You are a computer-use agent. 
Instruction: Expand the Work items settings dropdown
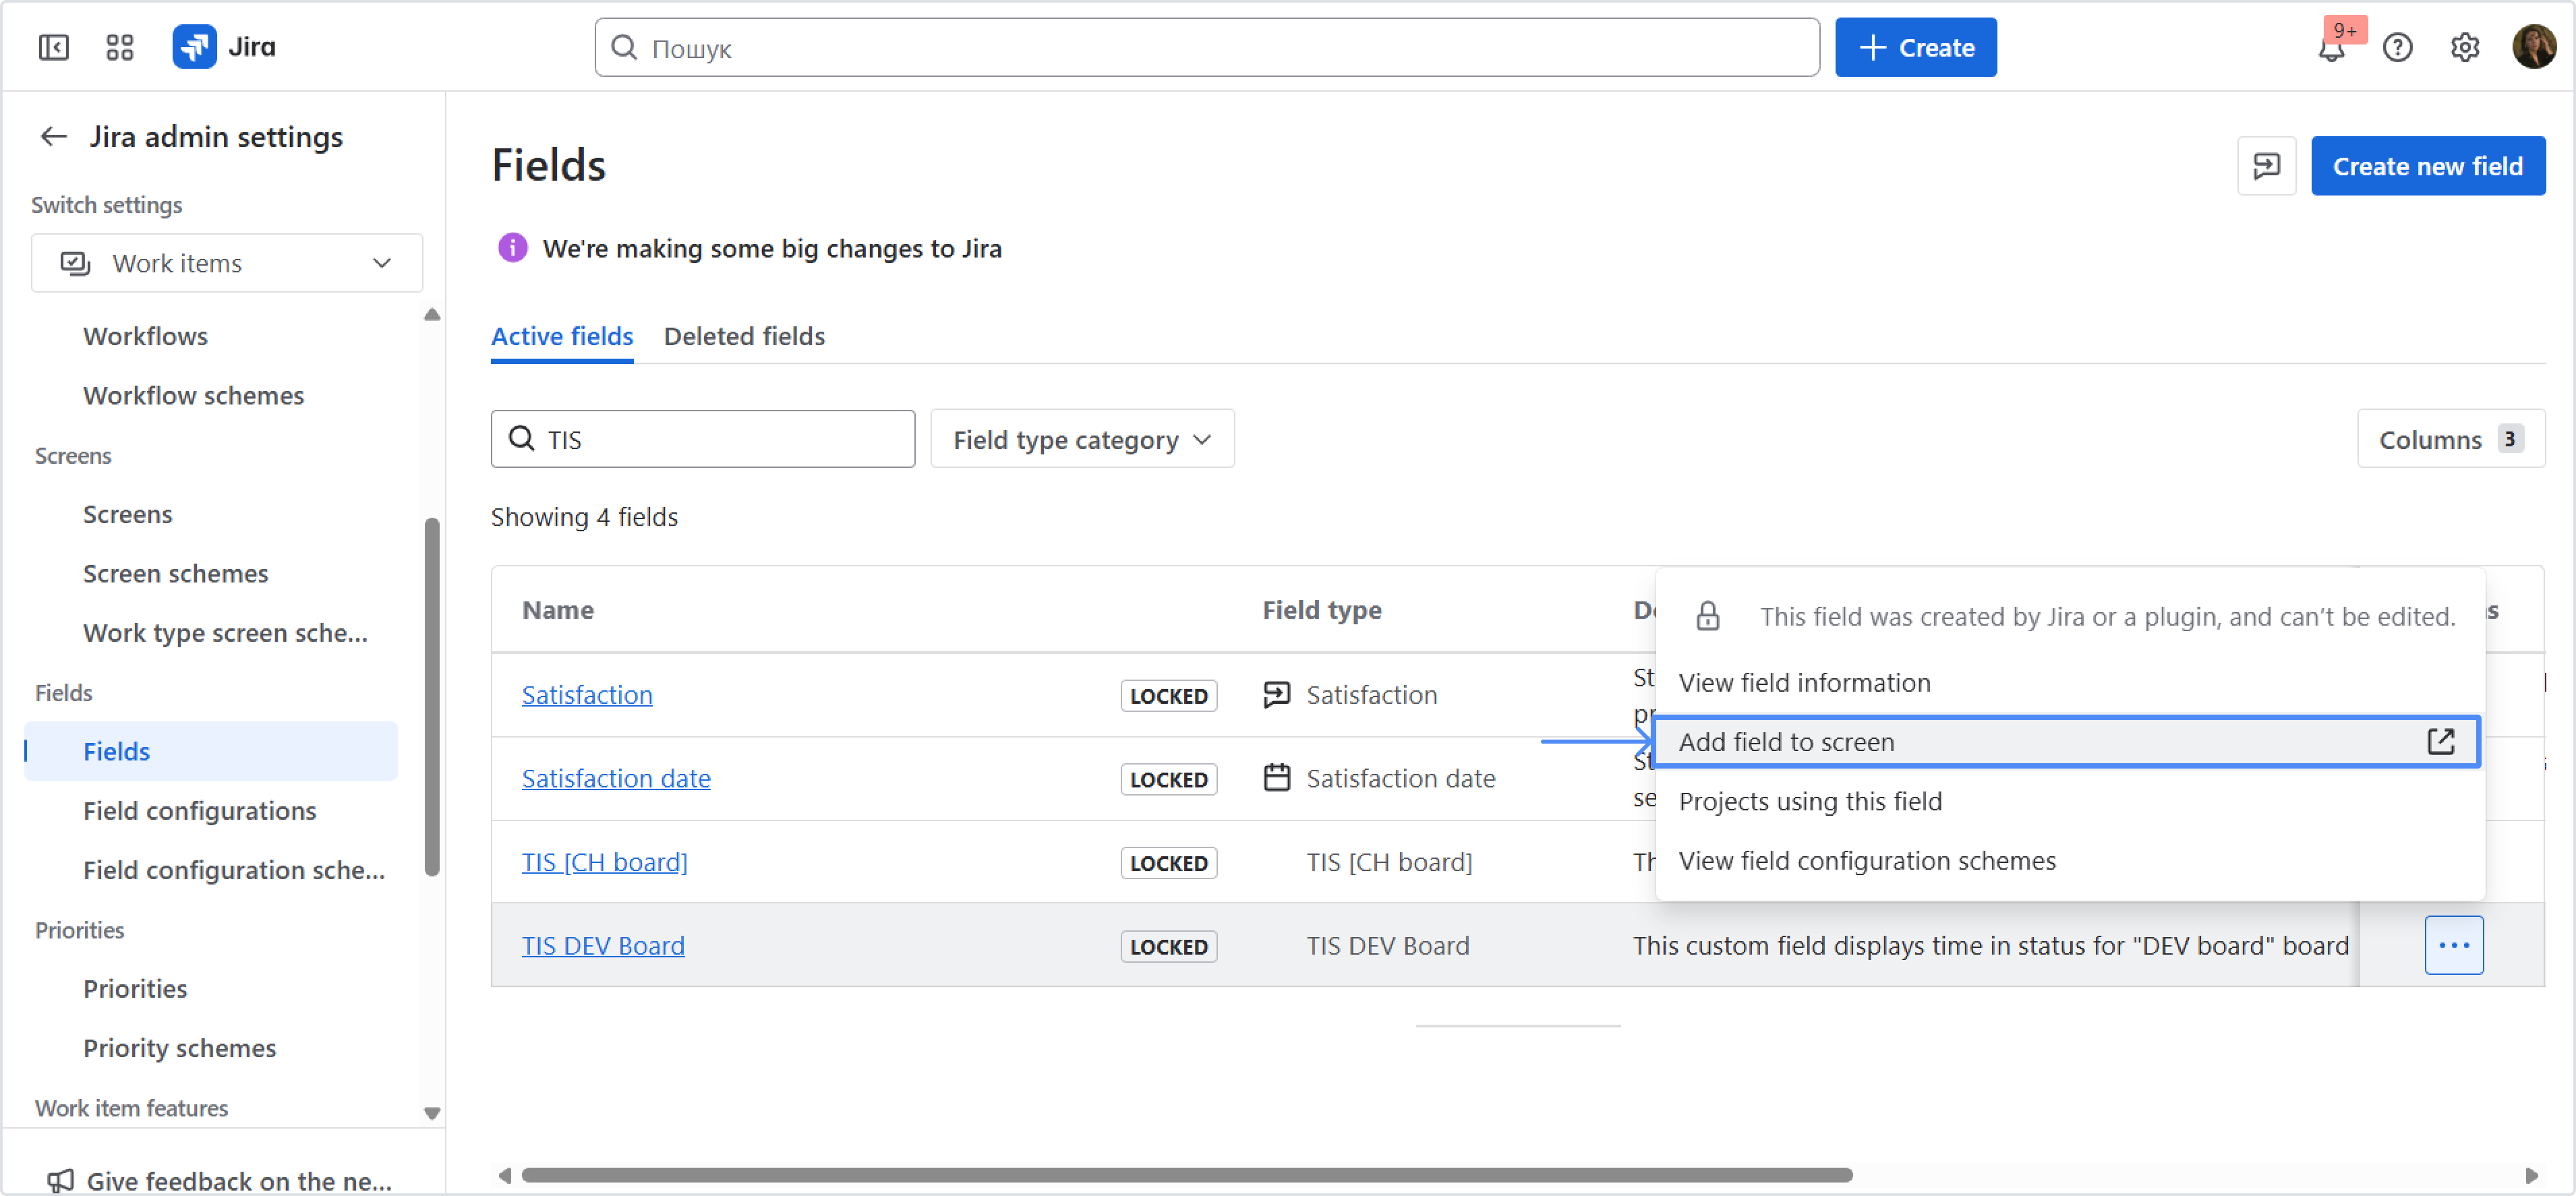[227, 263]
